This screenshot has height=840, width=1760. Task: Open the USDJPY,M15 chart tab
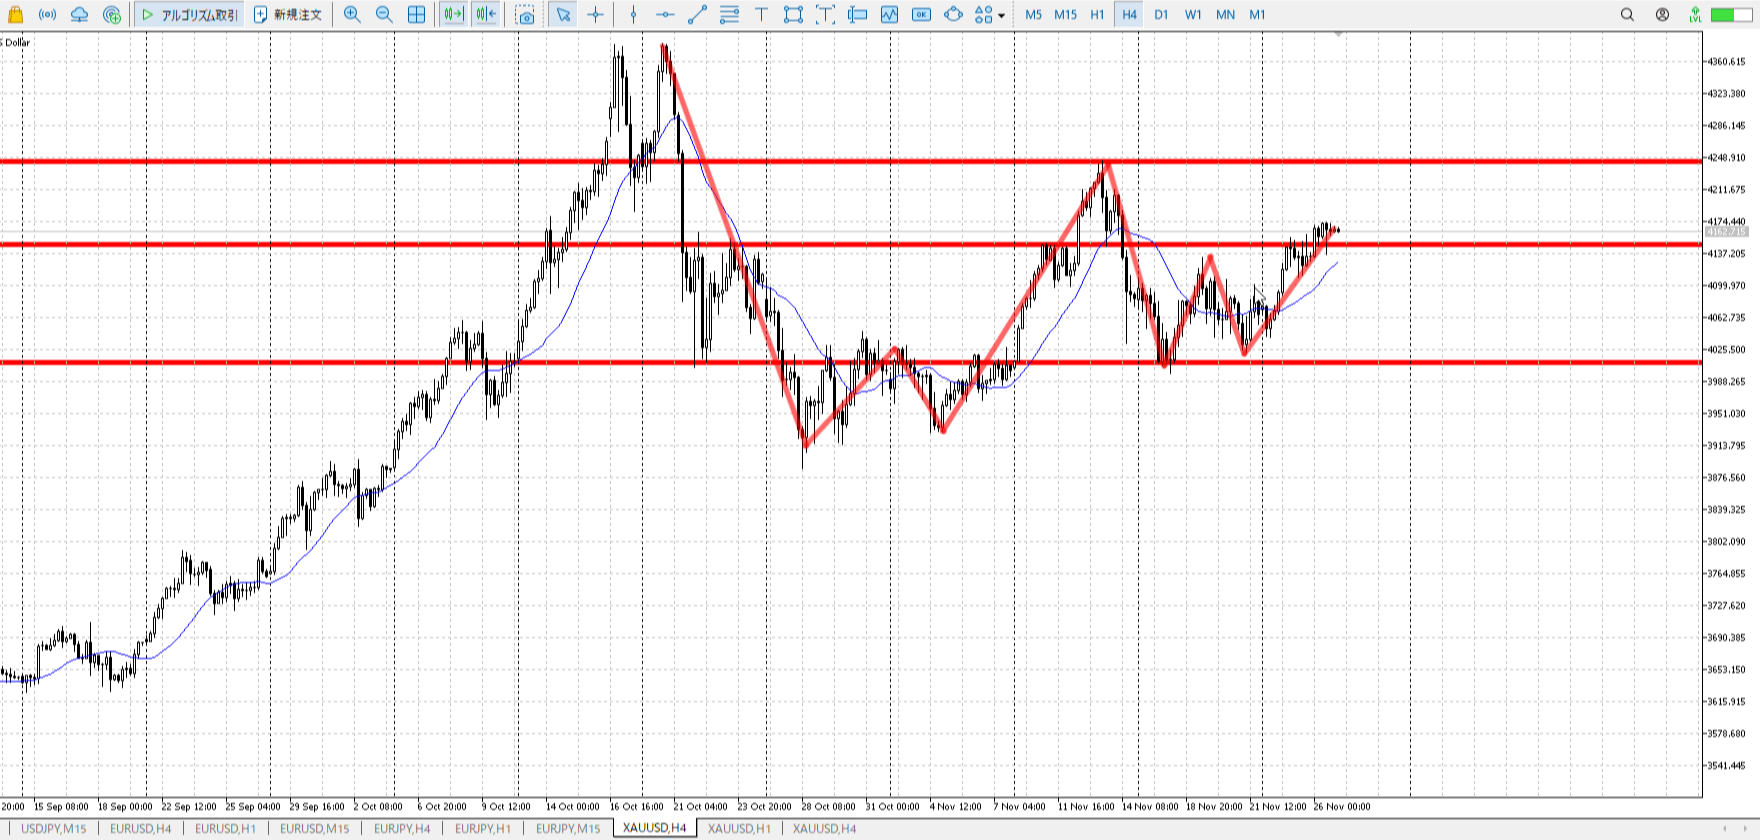point(54,828)
